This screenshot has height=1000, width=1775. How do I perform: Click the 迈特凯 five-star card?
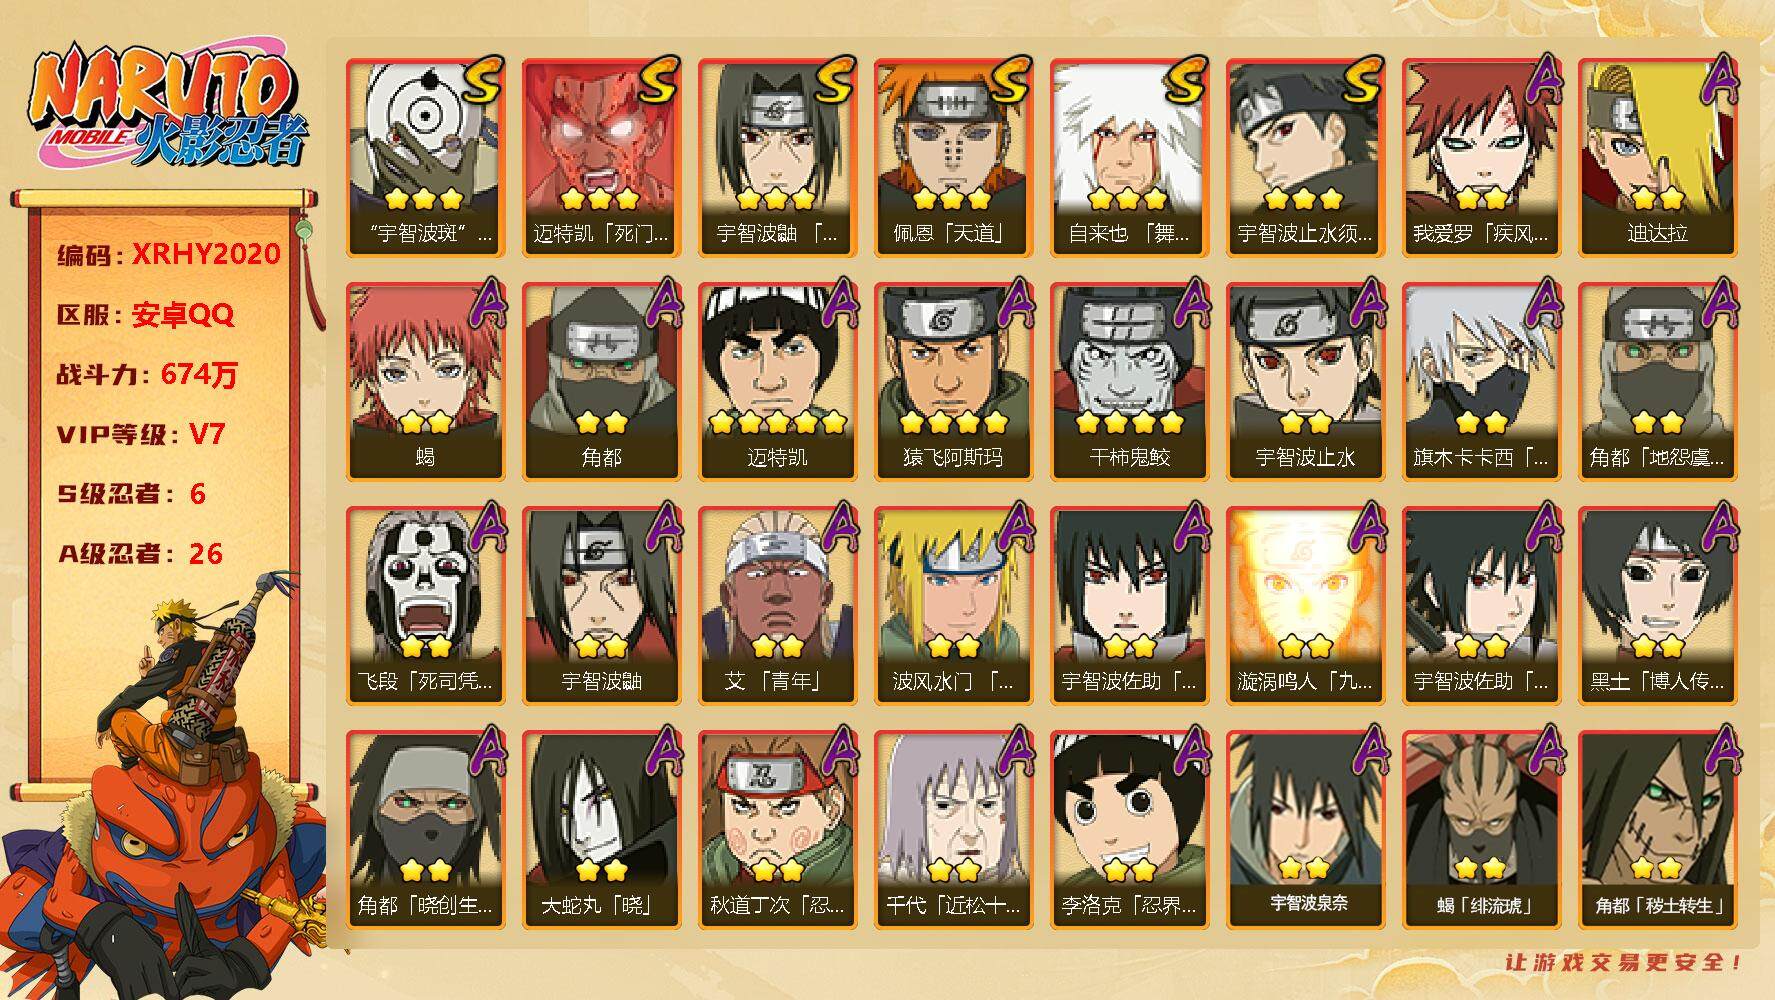pos(777,382)
